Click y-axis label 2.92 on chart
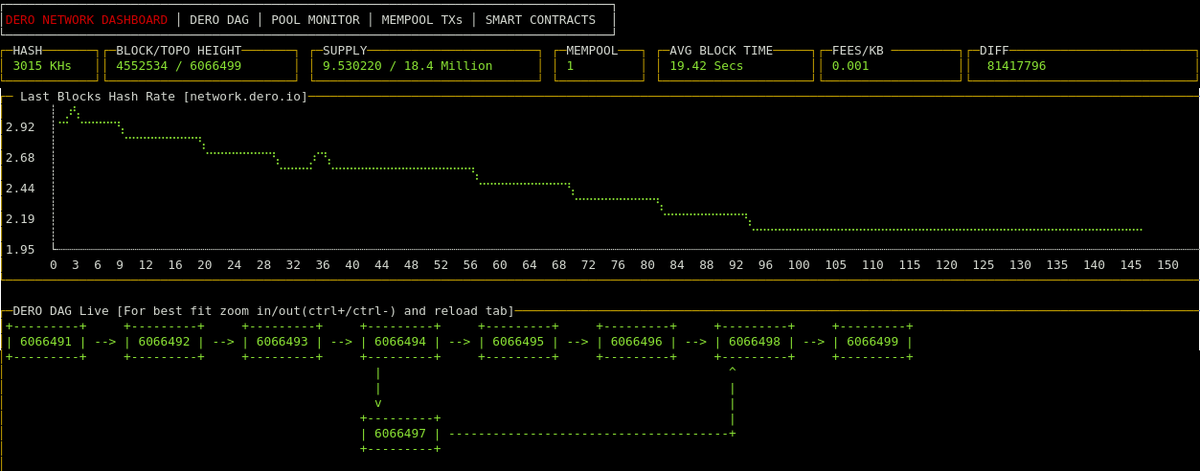The image size is (1200, 471). point(20,127)
